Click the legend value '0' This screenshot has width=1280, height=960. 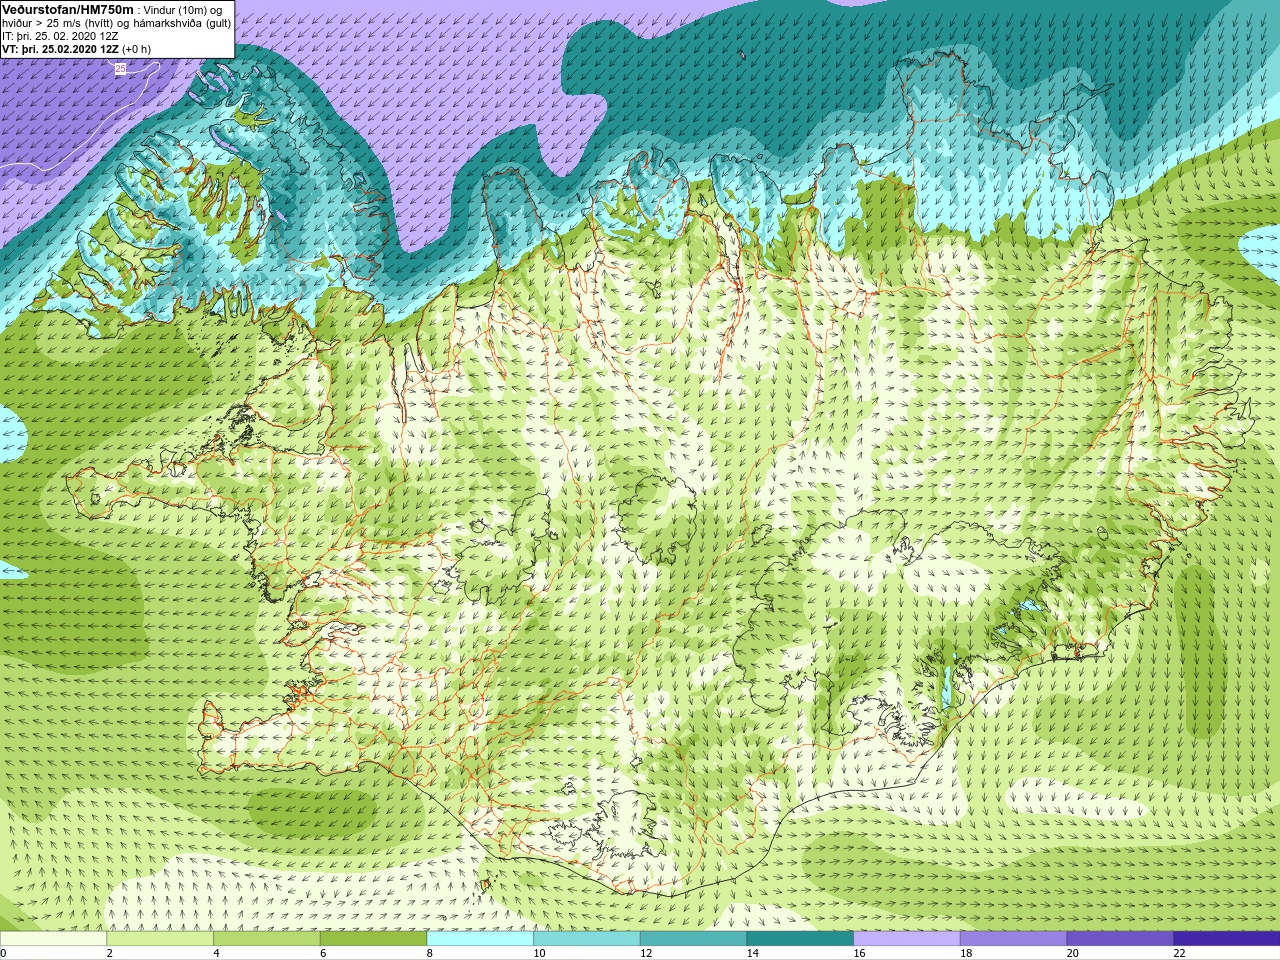3,953
